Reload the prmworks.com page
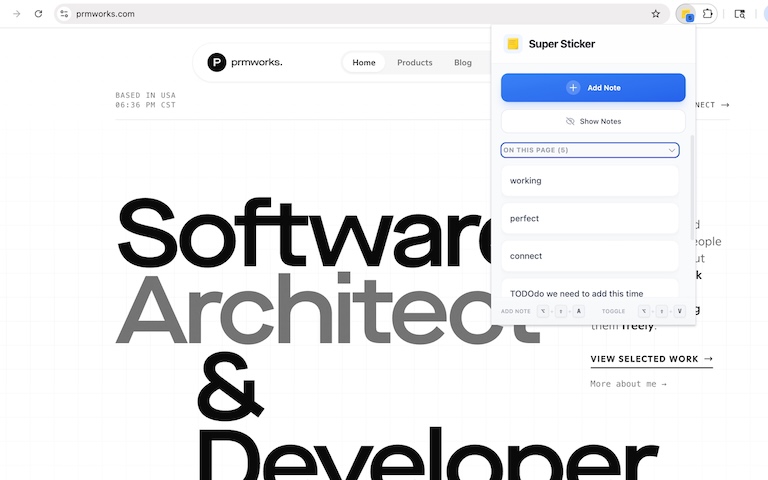This screenshot has height=480, width=768. point(38,14)
